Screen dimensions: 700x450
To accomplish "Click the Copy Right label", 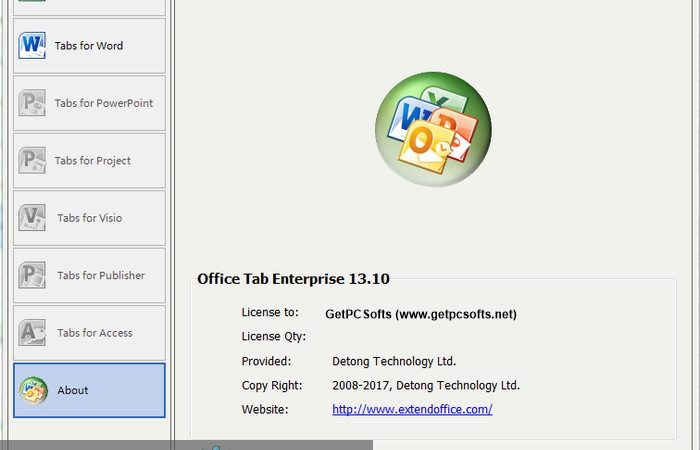I will 272,385.
